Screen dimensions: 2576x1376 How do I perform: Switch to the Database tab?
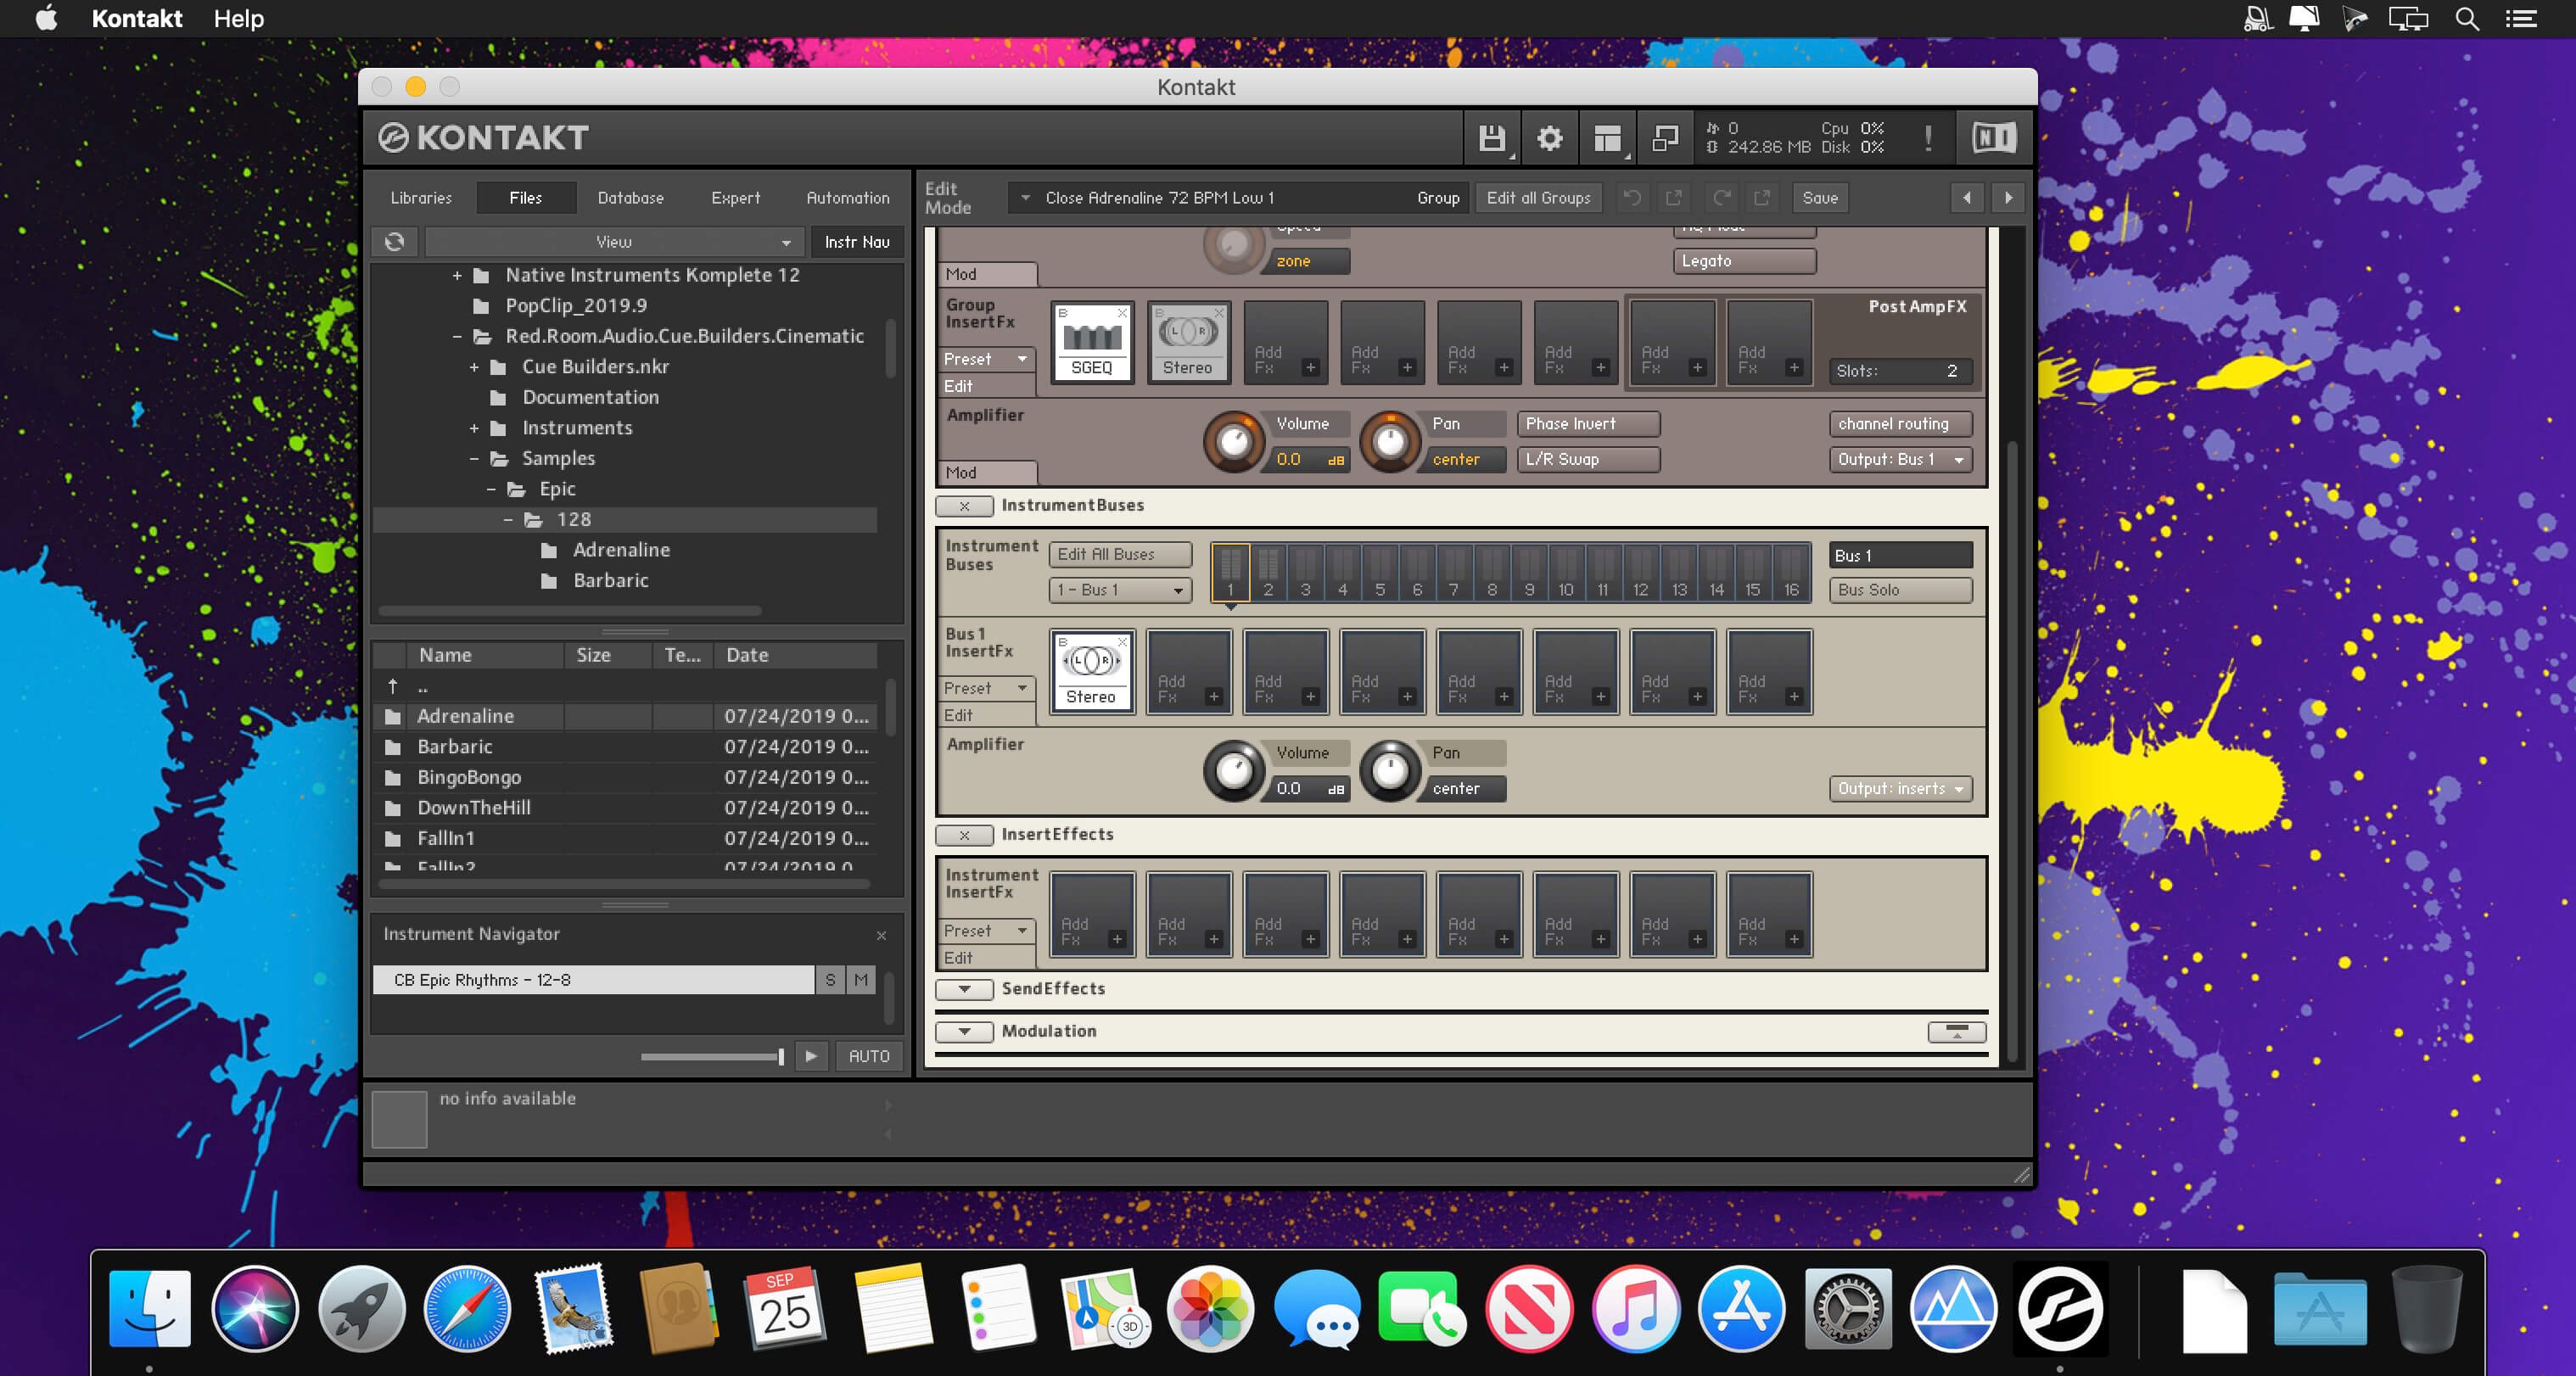(630, 198)
